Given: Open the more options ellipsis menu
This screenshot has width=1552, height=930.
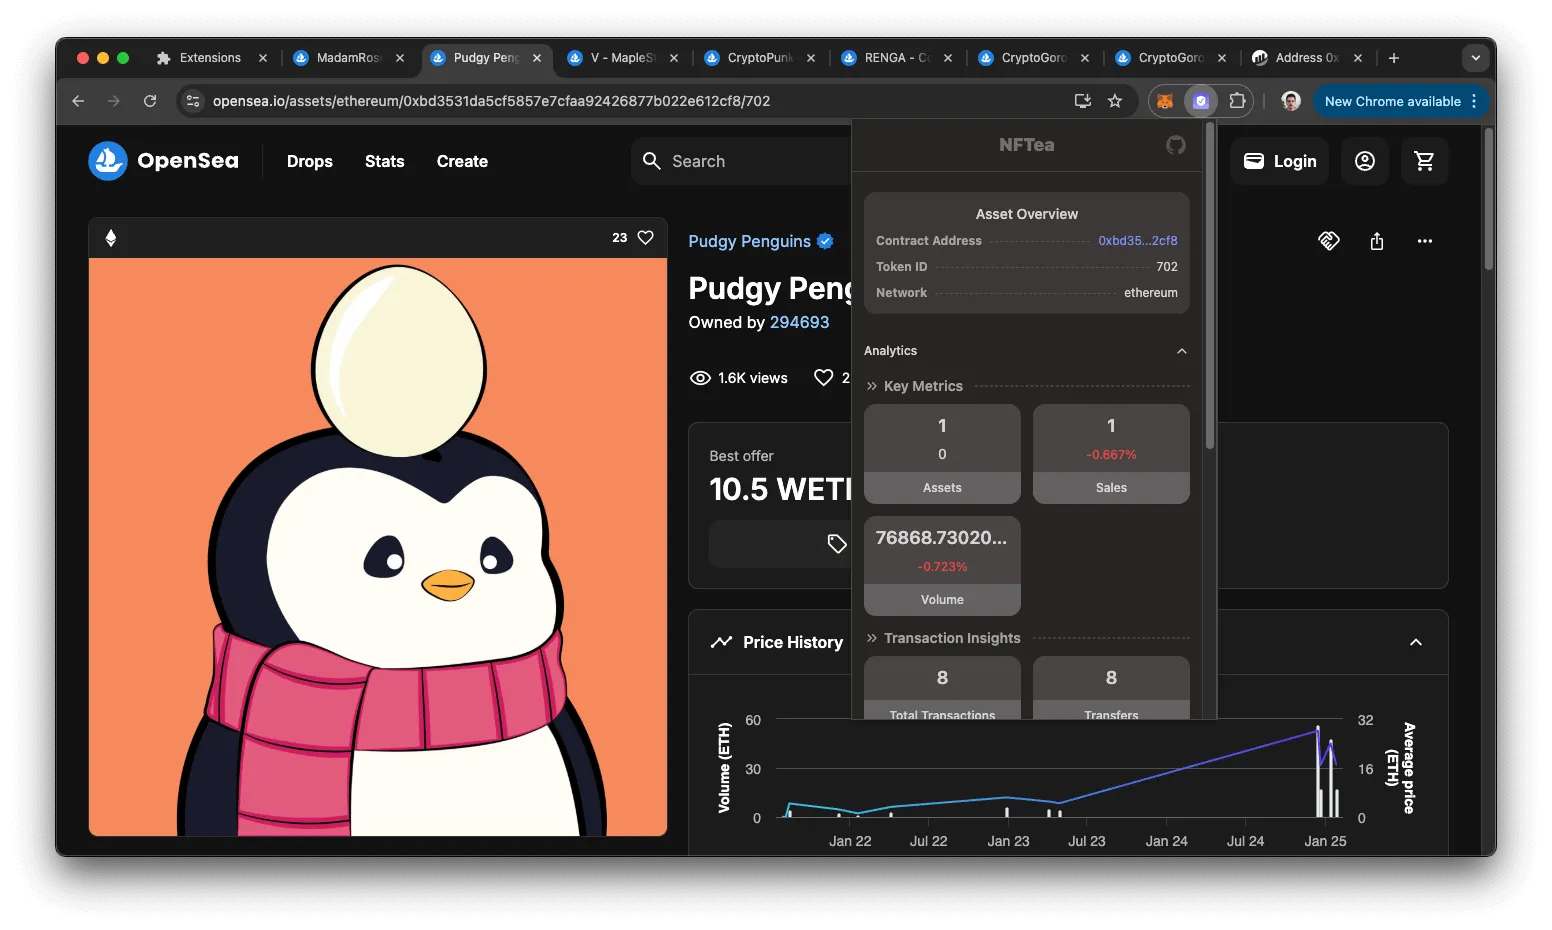Looking at the screenshot, I should pyautogui.click(x=1425, y=241).
